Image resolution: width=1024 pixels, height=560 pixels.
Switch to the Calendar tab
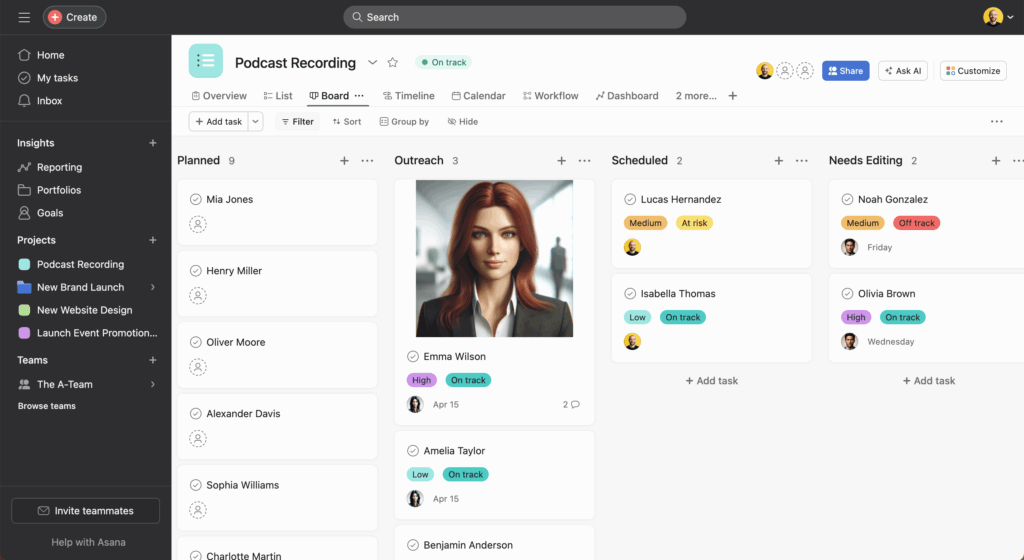(479, 96)
